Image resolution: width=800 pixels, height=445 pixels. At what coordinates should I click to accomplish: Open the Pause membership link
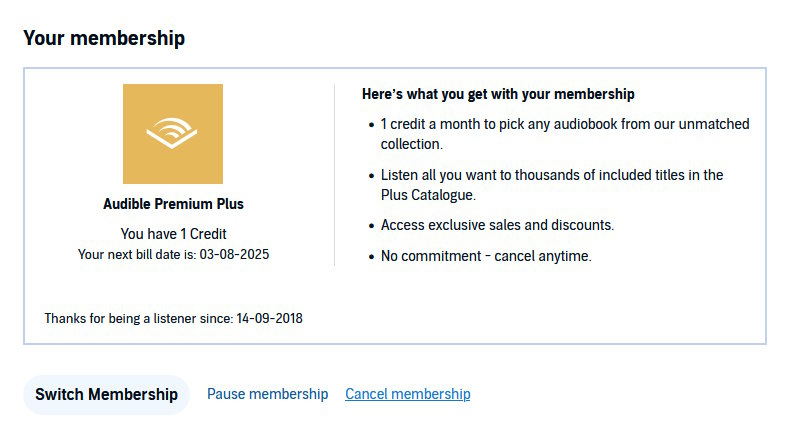pos(267,394)
